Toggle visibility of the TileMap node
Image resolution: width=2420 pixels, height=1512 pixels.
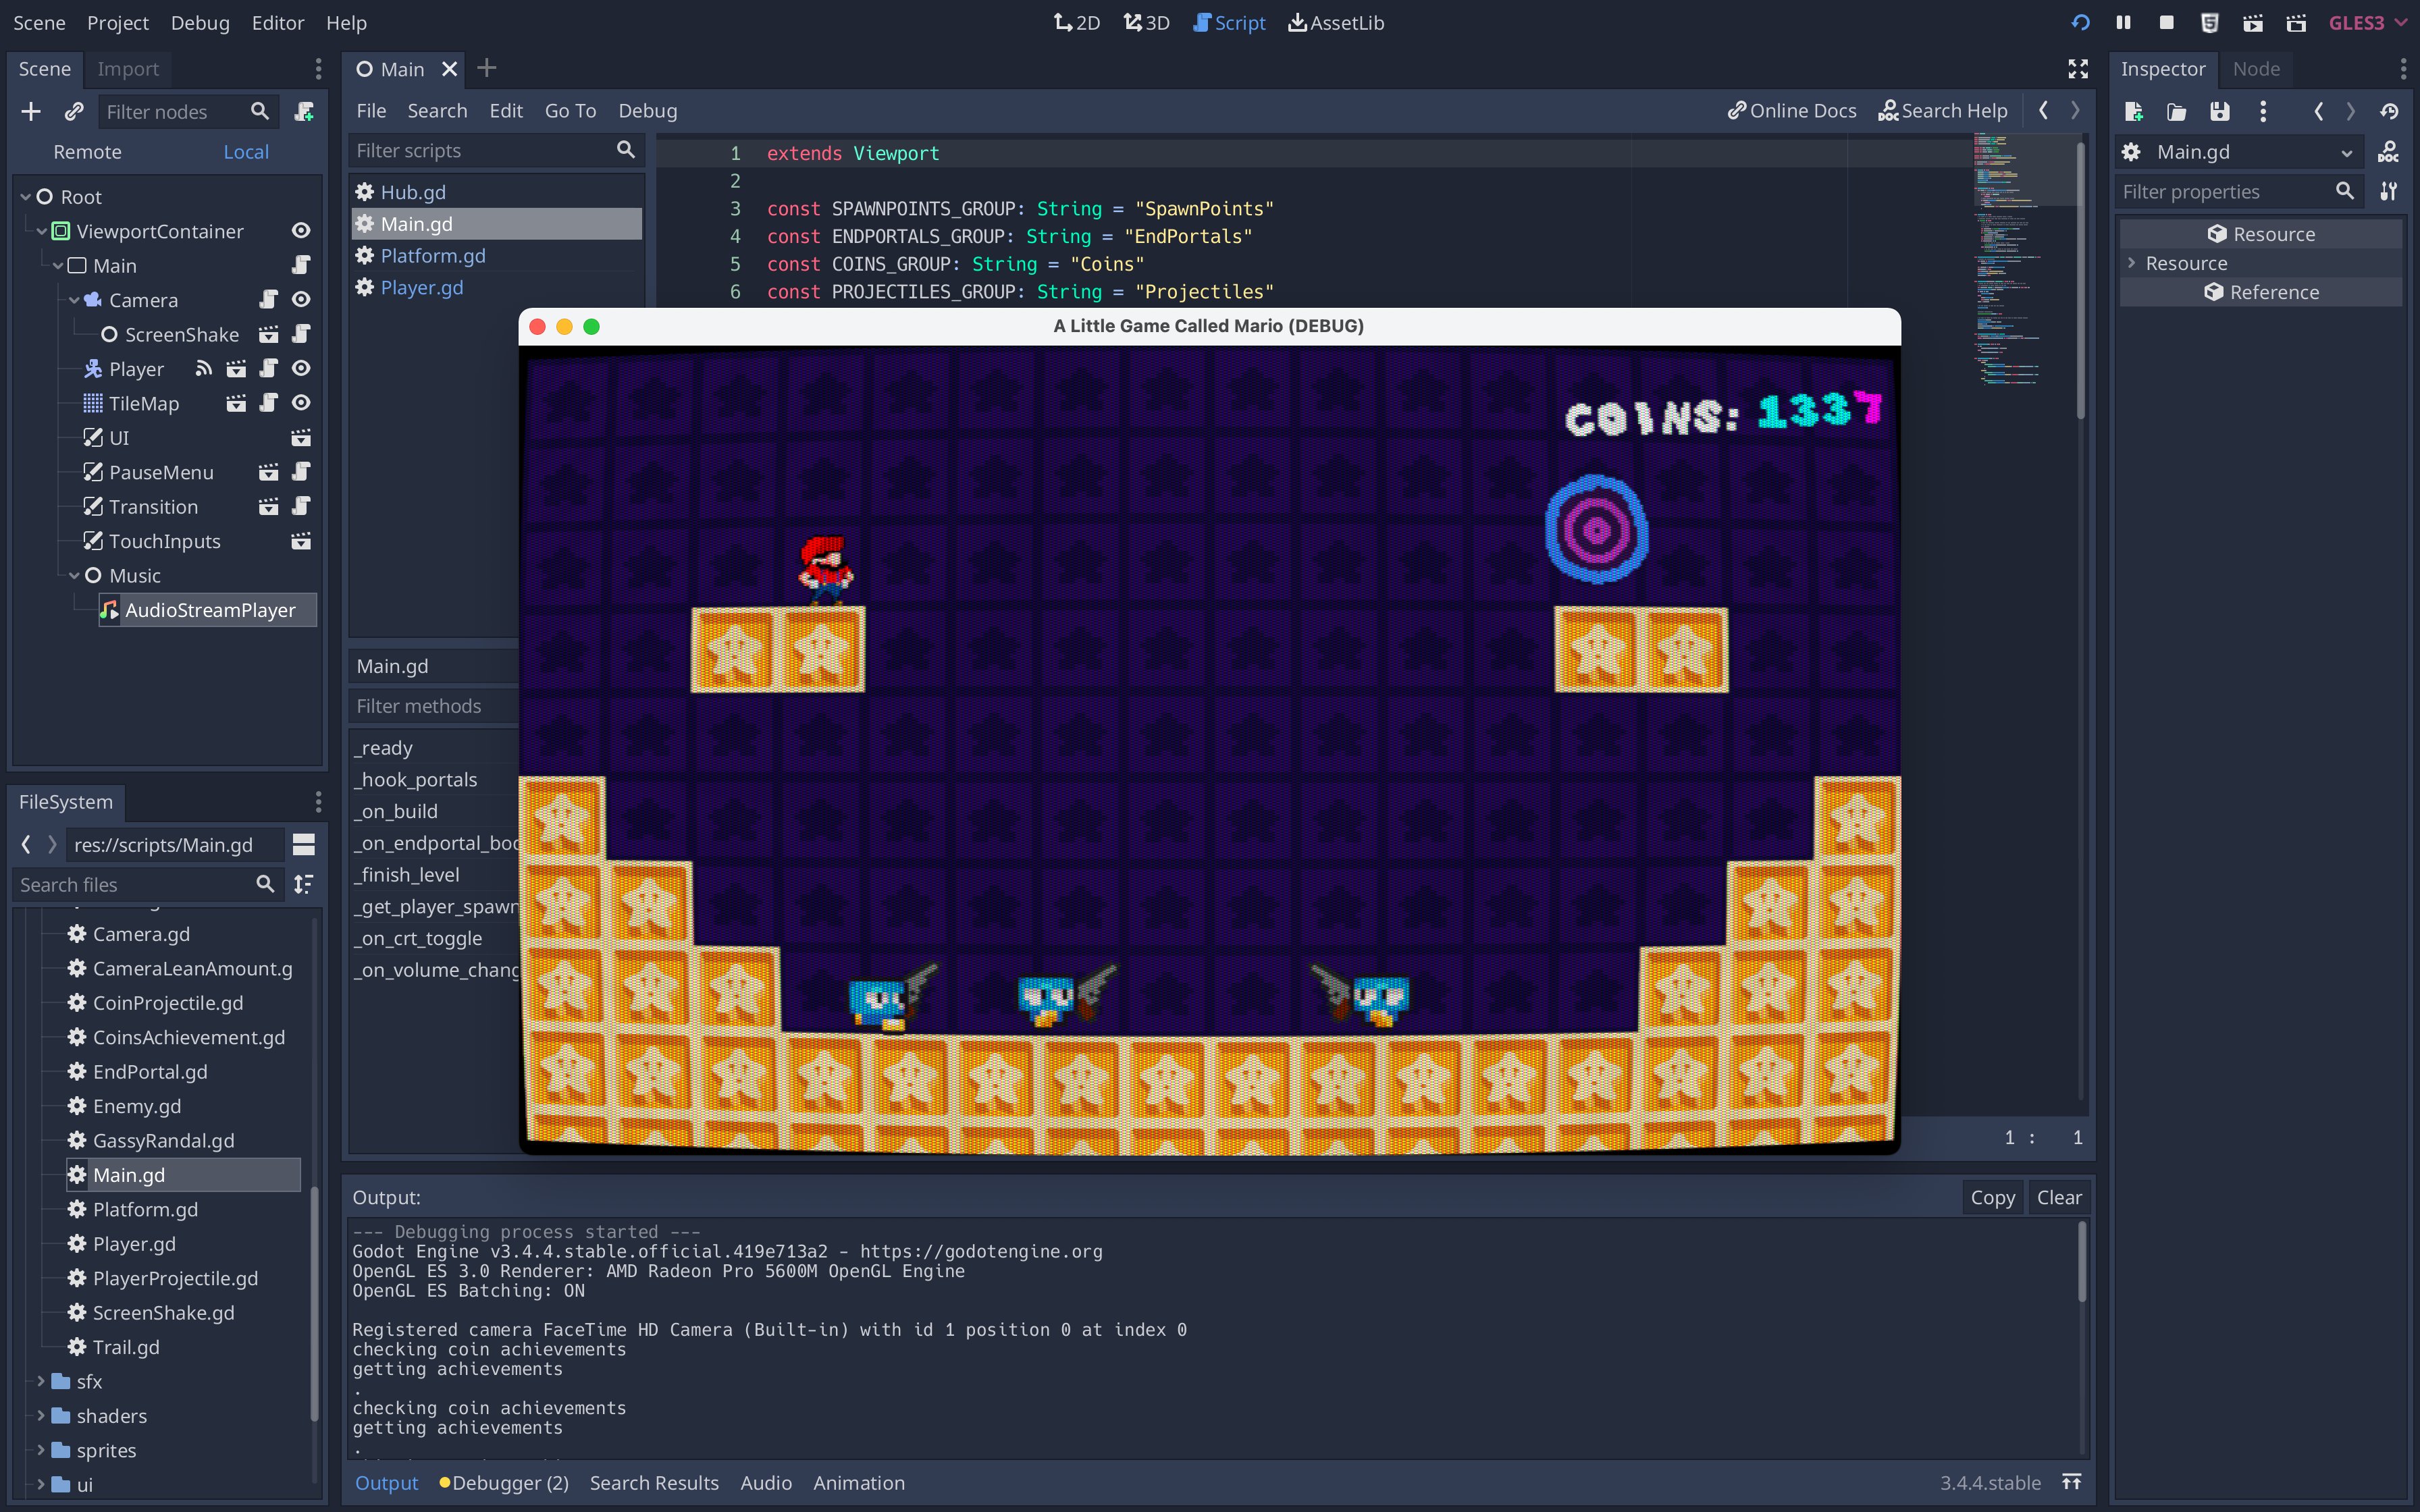point(301,403)
